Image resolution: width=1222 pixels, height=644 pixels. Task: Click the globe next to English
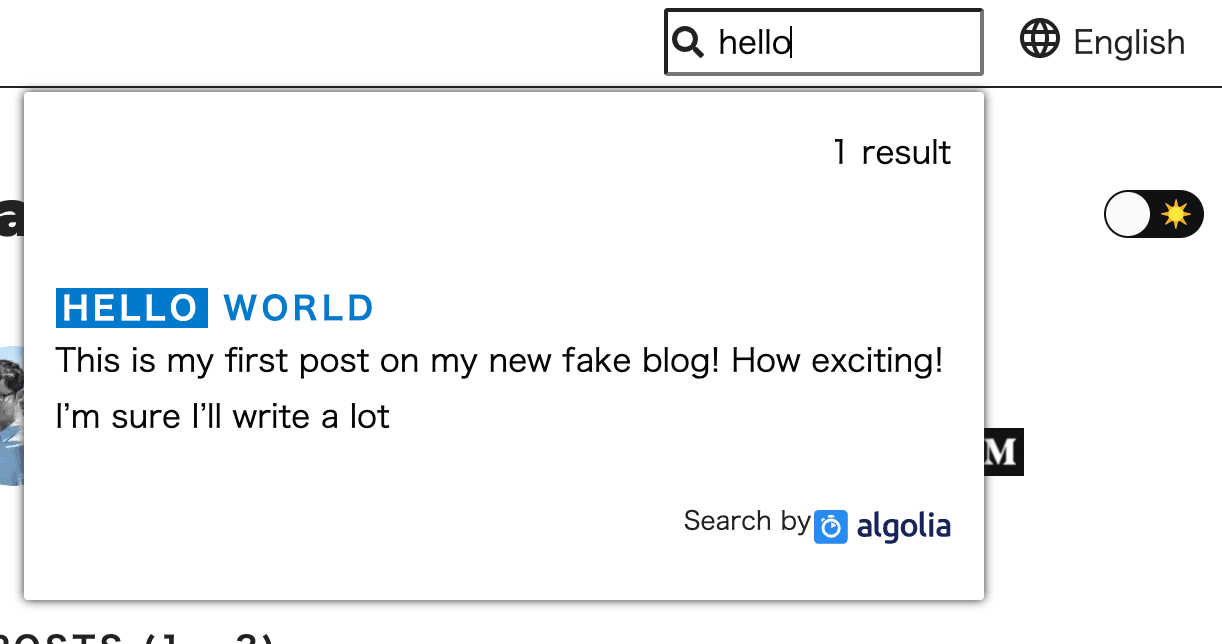(x=1040, y=39)
